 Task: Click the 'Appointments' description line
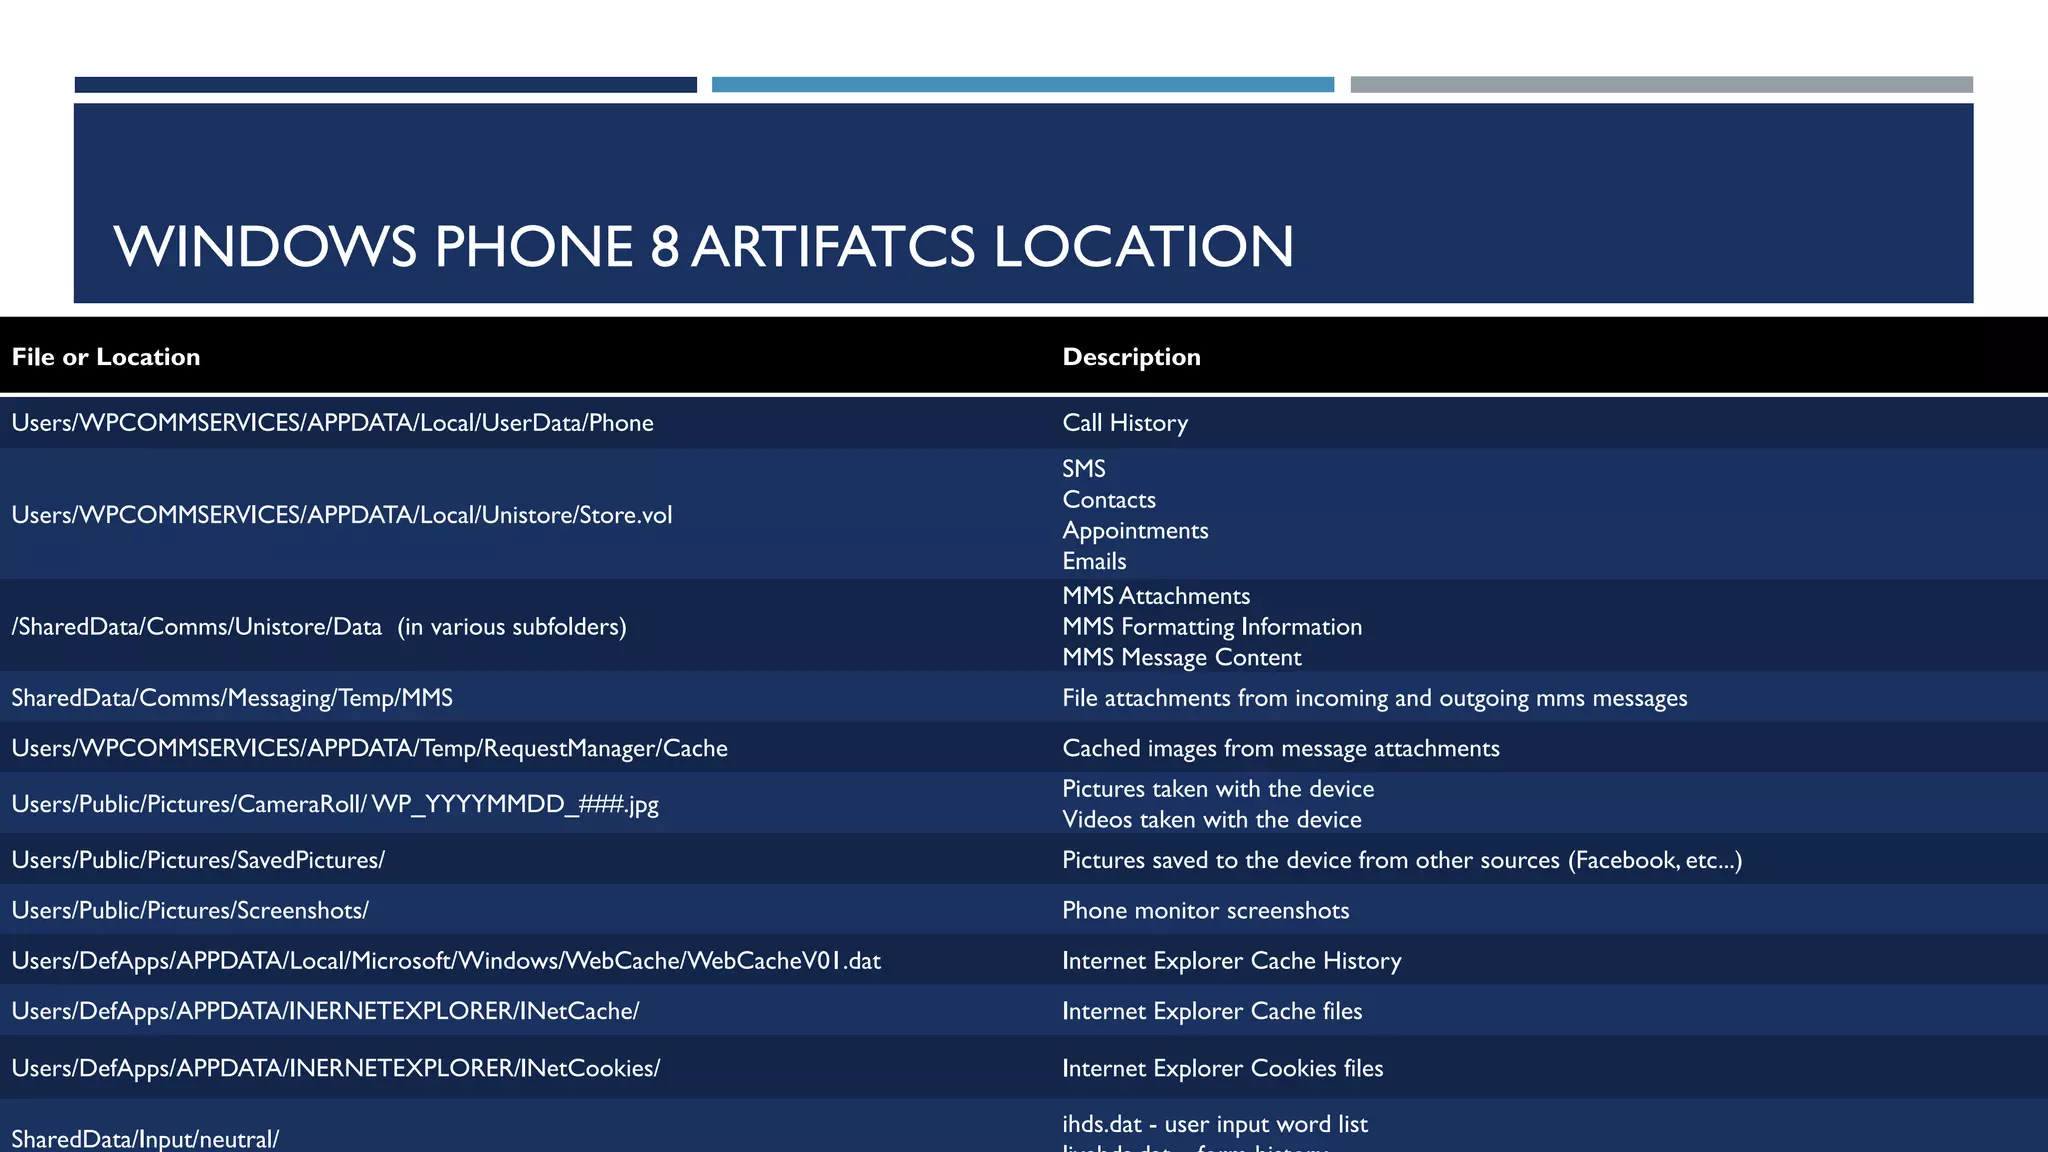1135,531
